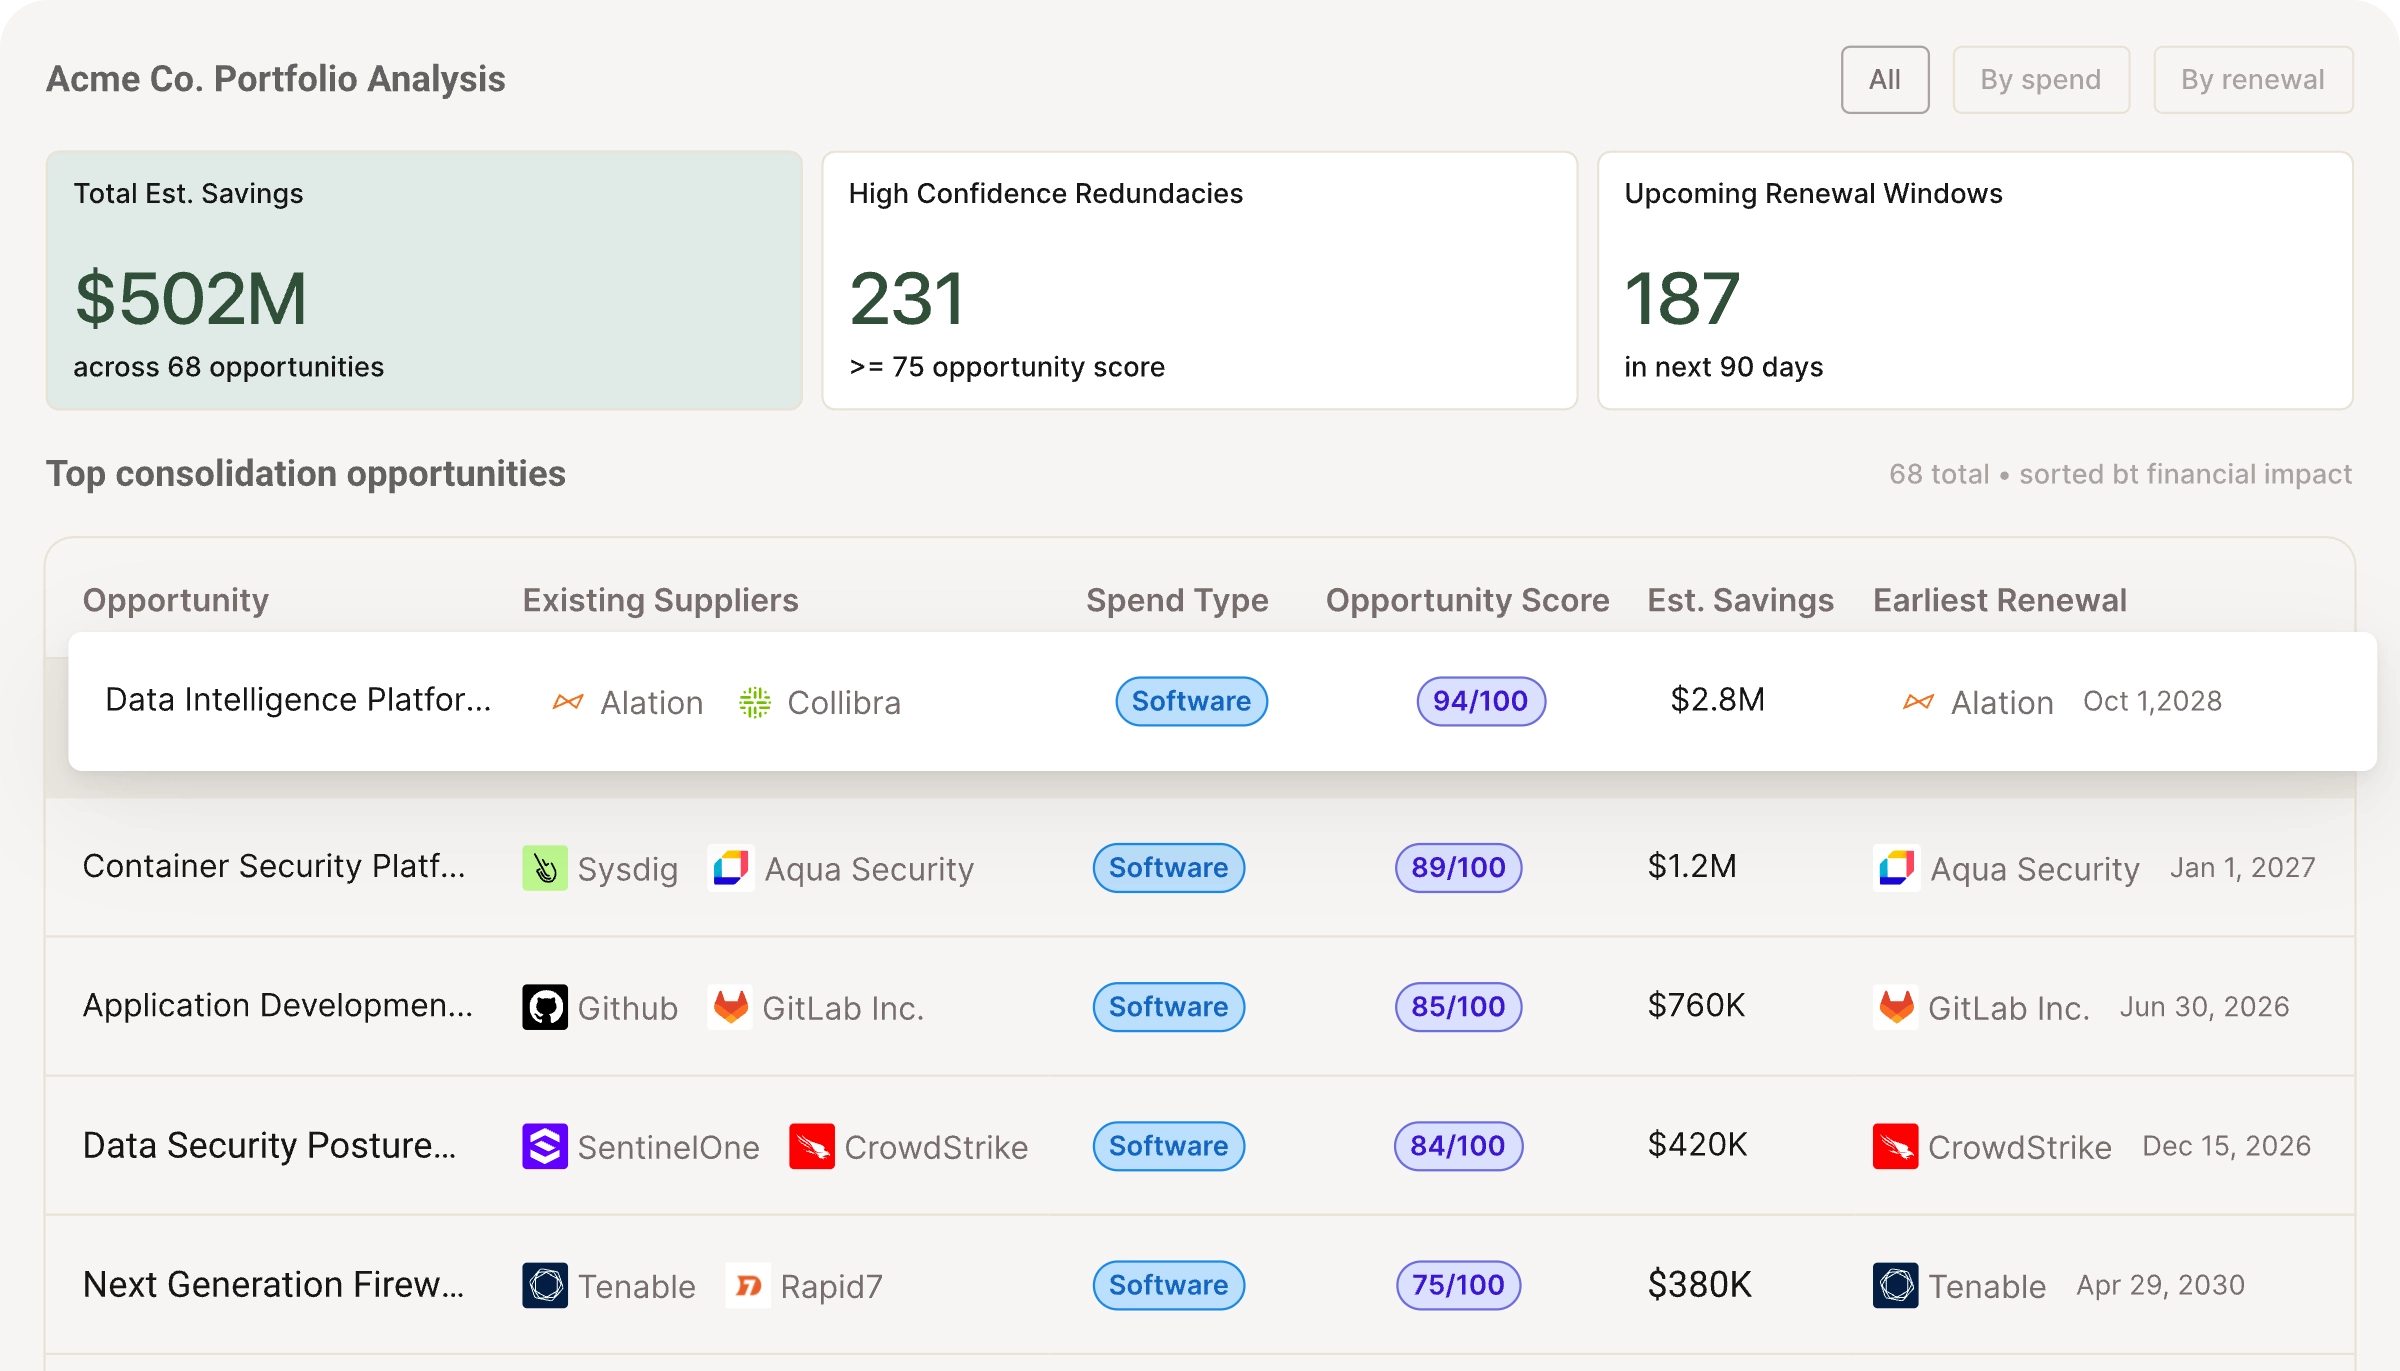This screenshot has width=2400, height=1371.
Task: Click the Collibra logo icon
Action: [755, 702]
